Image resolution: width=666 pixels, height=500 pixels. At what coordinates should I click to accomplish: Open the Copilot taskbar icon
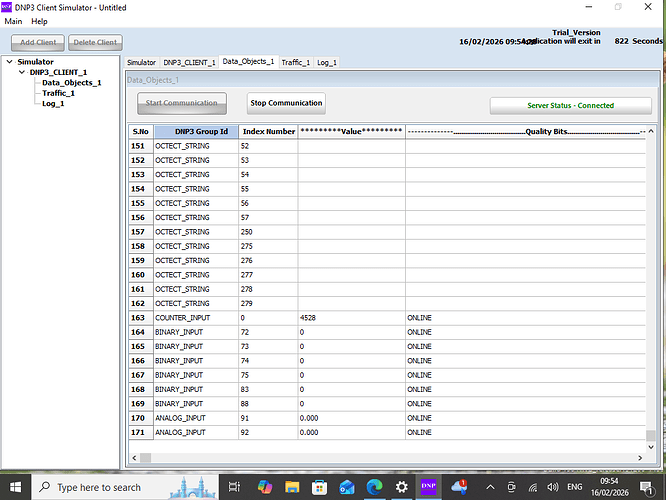pos(265,486)
